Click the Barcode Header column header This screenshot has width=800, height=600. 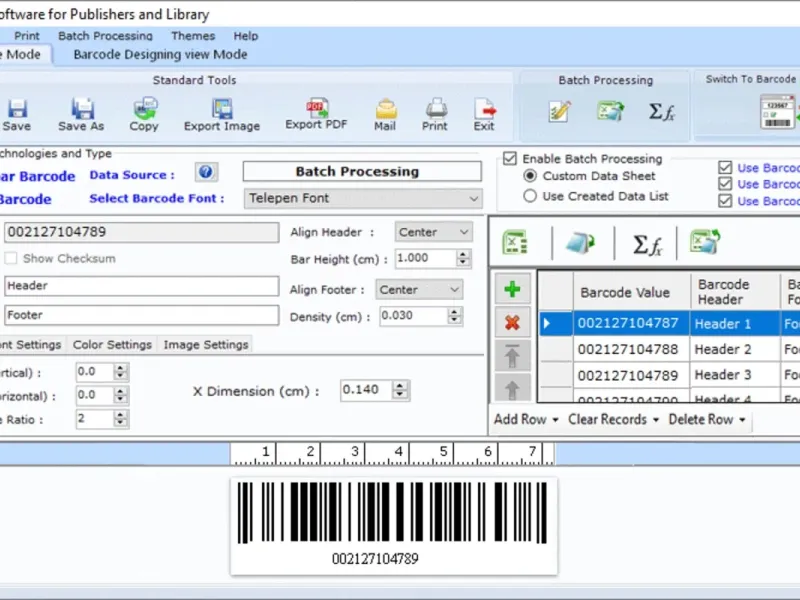click(735, 292)
